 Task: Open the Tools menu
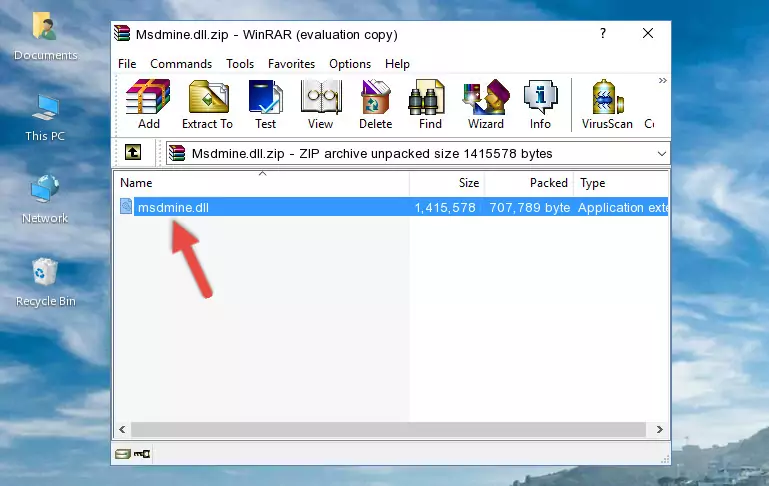pos(240,64)
